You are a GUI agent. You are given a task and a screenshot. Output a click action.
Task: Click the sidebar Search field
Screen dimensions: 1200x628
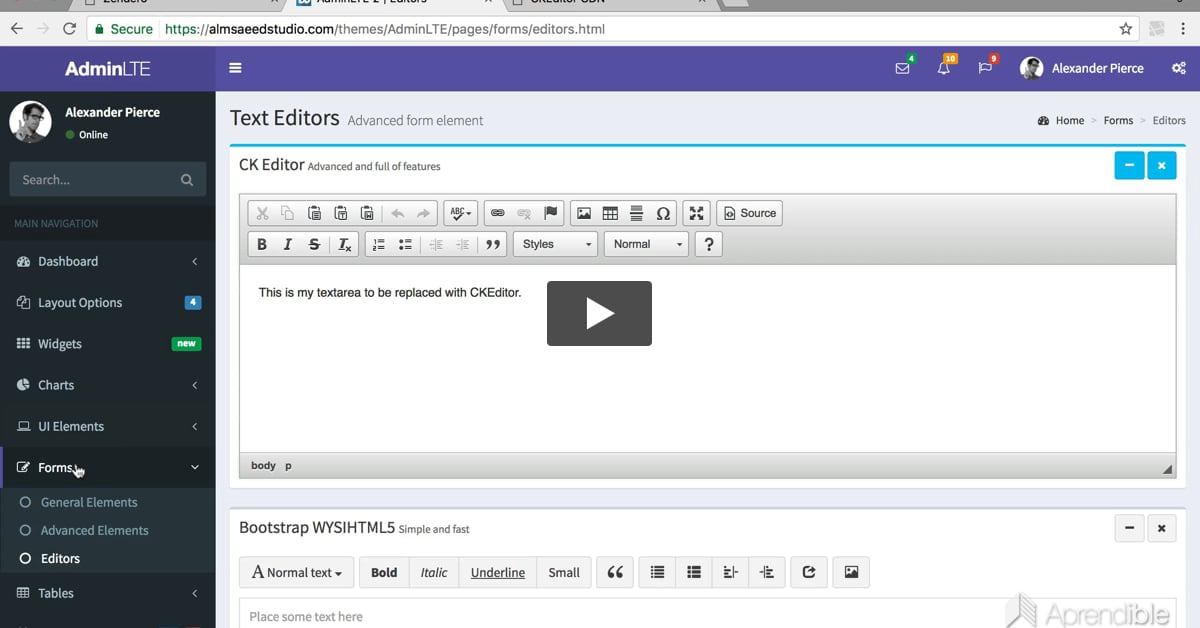(x=95, y=180)
